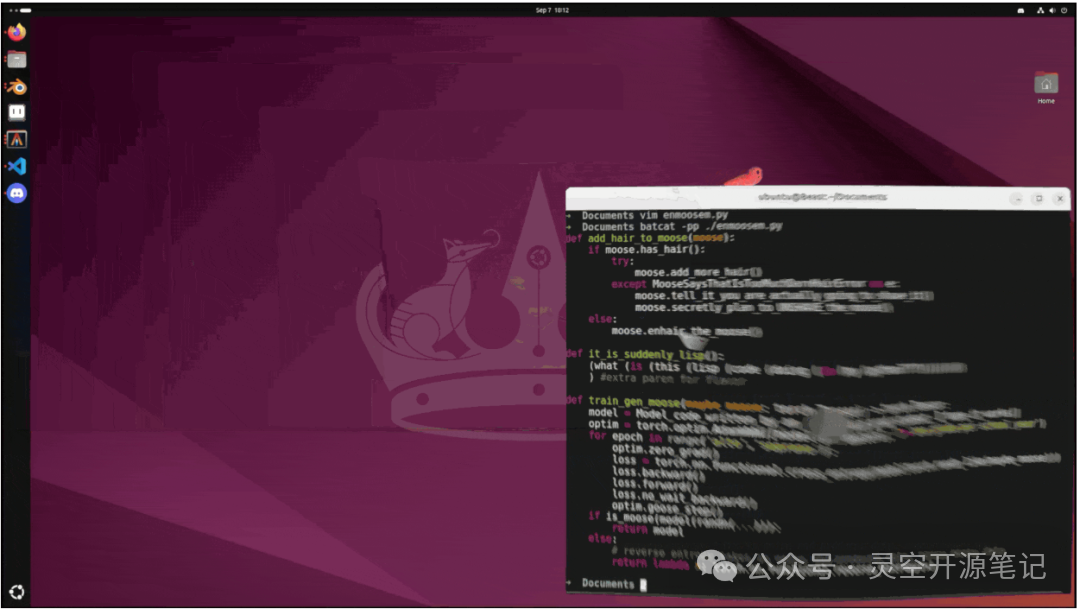Viewport: 1080px width, 609px height.
Task: Open Discord from the dock
Action: 16,193
